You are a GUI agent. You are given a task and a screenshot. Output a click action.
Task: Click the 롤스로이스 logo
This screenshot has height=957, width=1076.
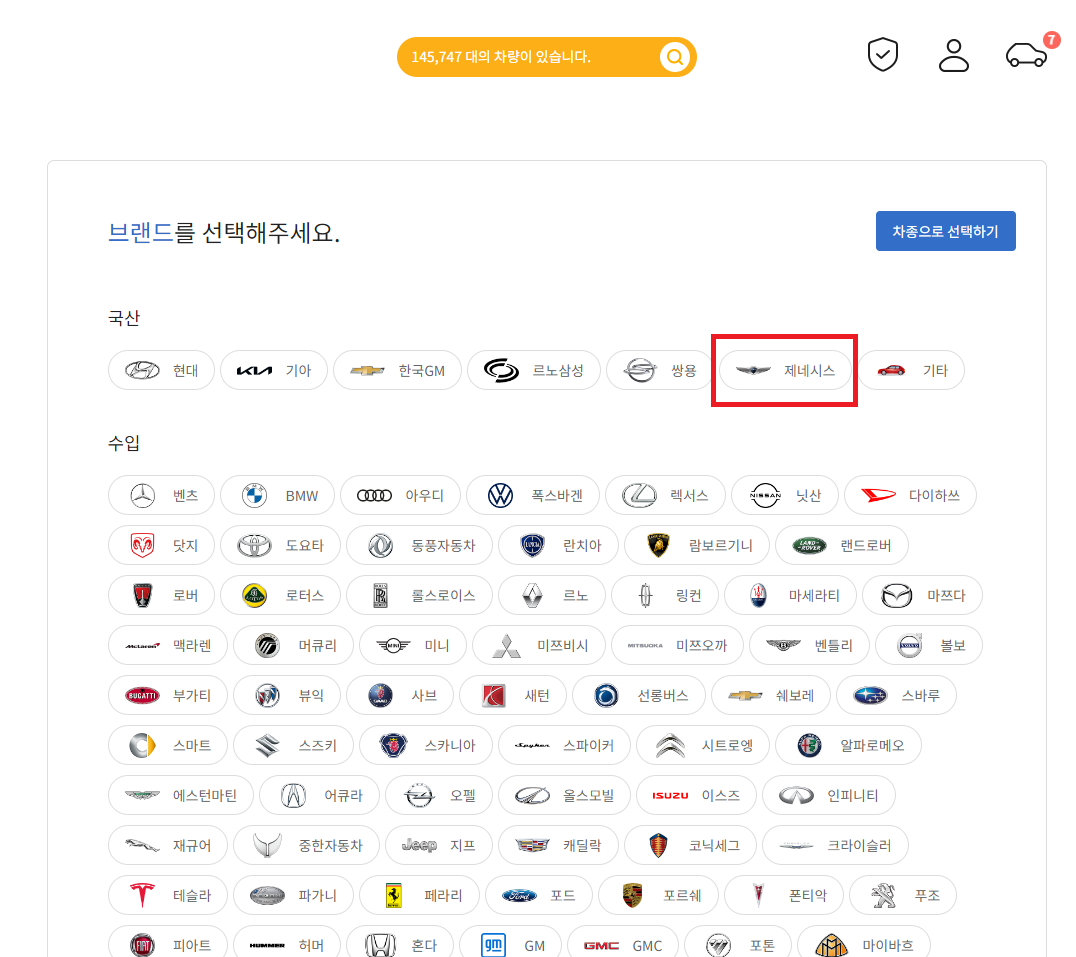[x=380, y=595]
